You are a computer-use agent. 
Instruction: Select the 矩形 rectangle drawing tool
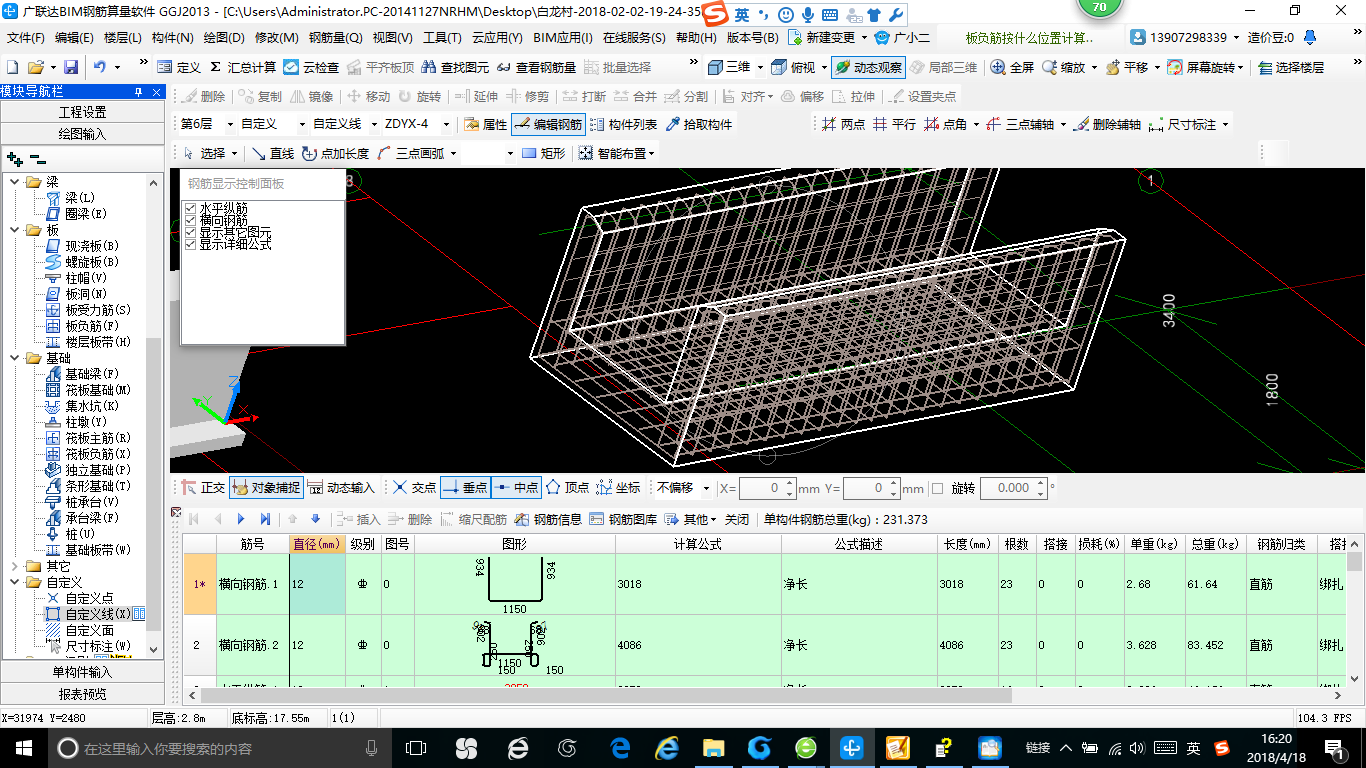click(544, 153)
